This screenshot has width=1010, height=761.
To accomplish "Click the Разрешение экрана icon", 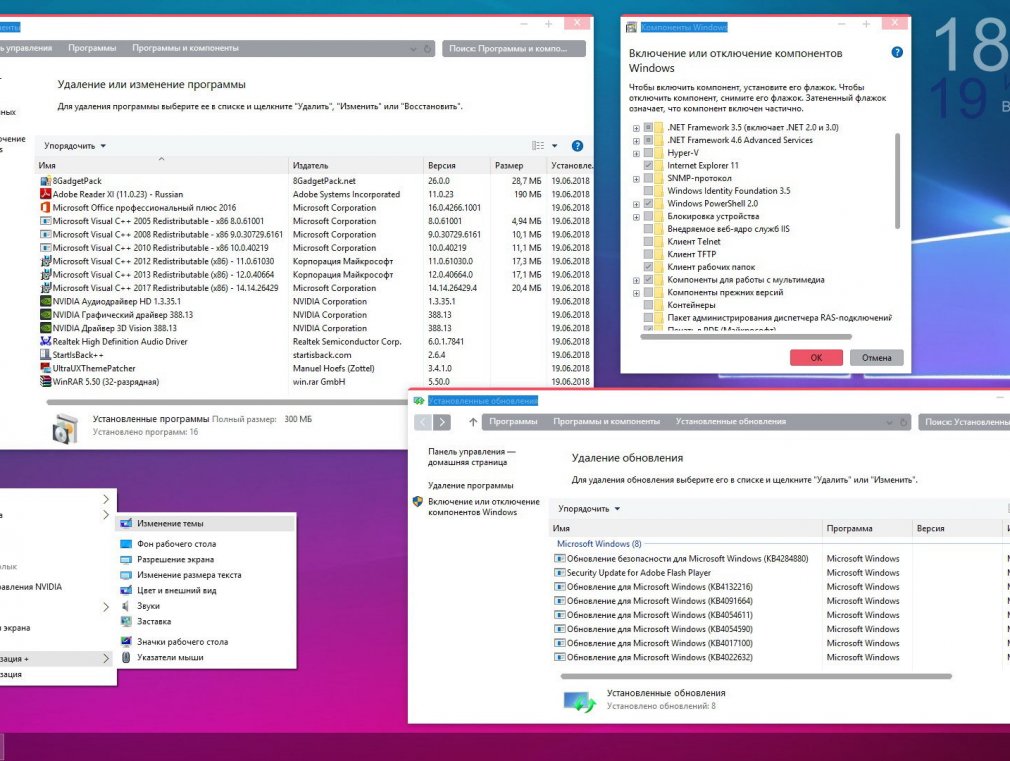I will click(126, 559).
